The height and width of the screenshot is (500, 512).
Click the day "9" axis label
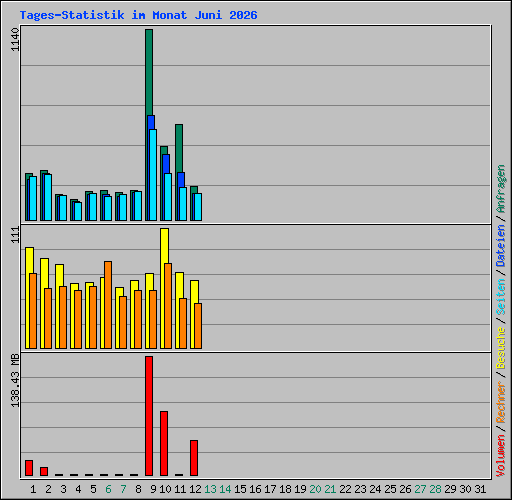pos(153,489)
